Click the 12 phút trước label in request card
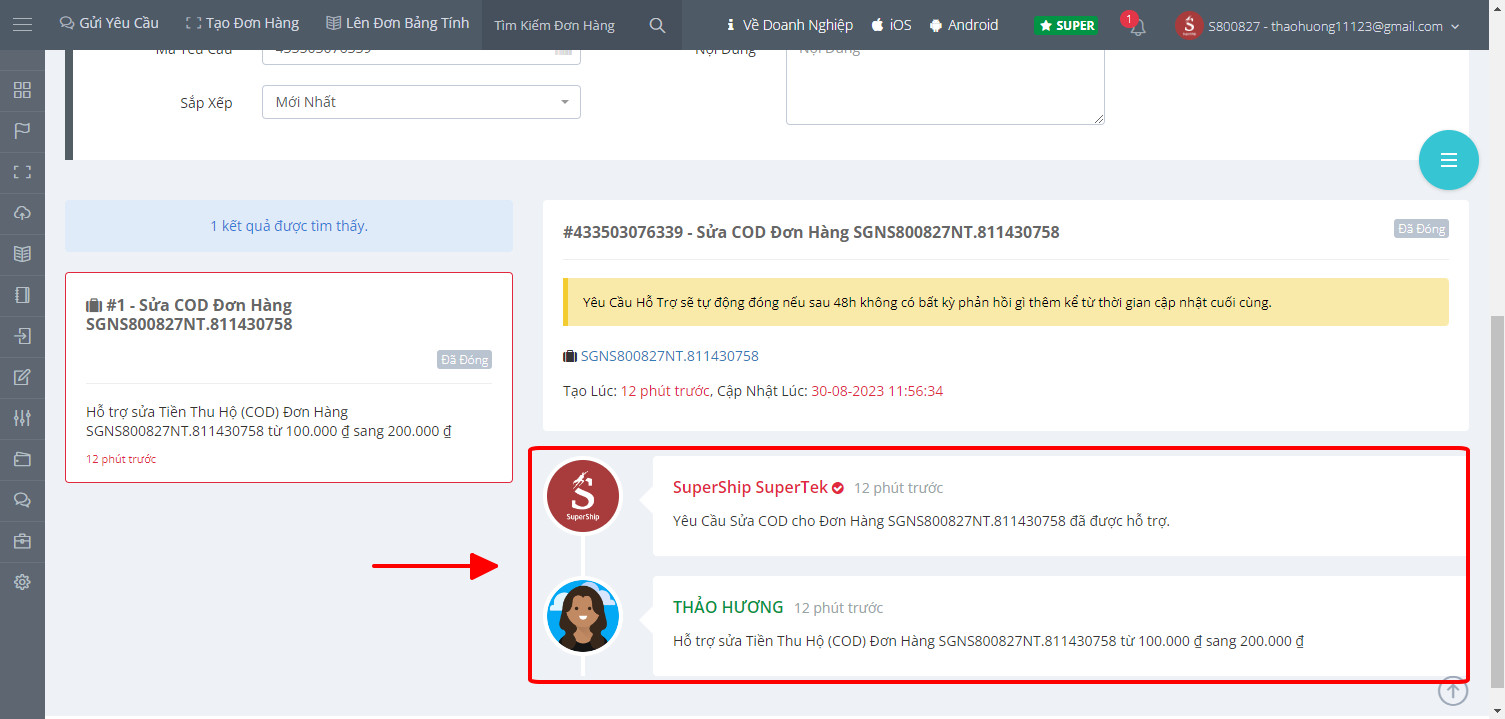This screenshot has height=719, width=1505. (121, 459)
